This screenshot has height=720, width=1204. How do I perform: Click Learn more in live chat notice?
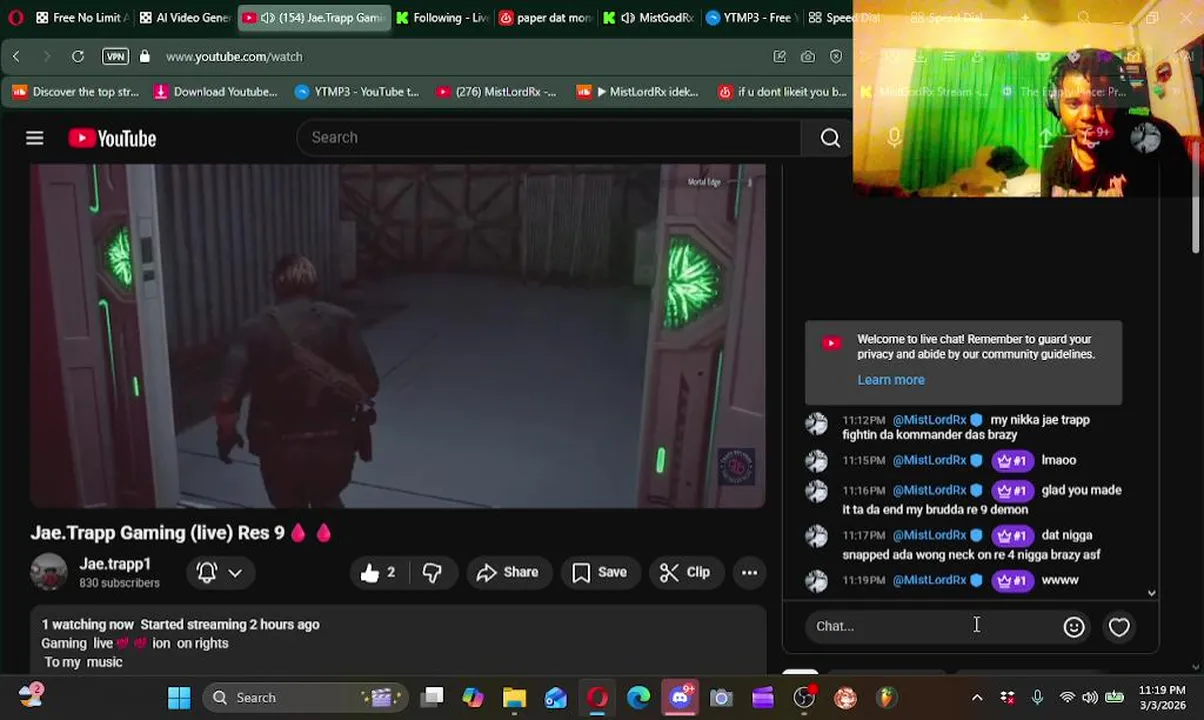click(890, 380)
